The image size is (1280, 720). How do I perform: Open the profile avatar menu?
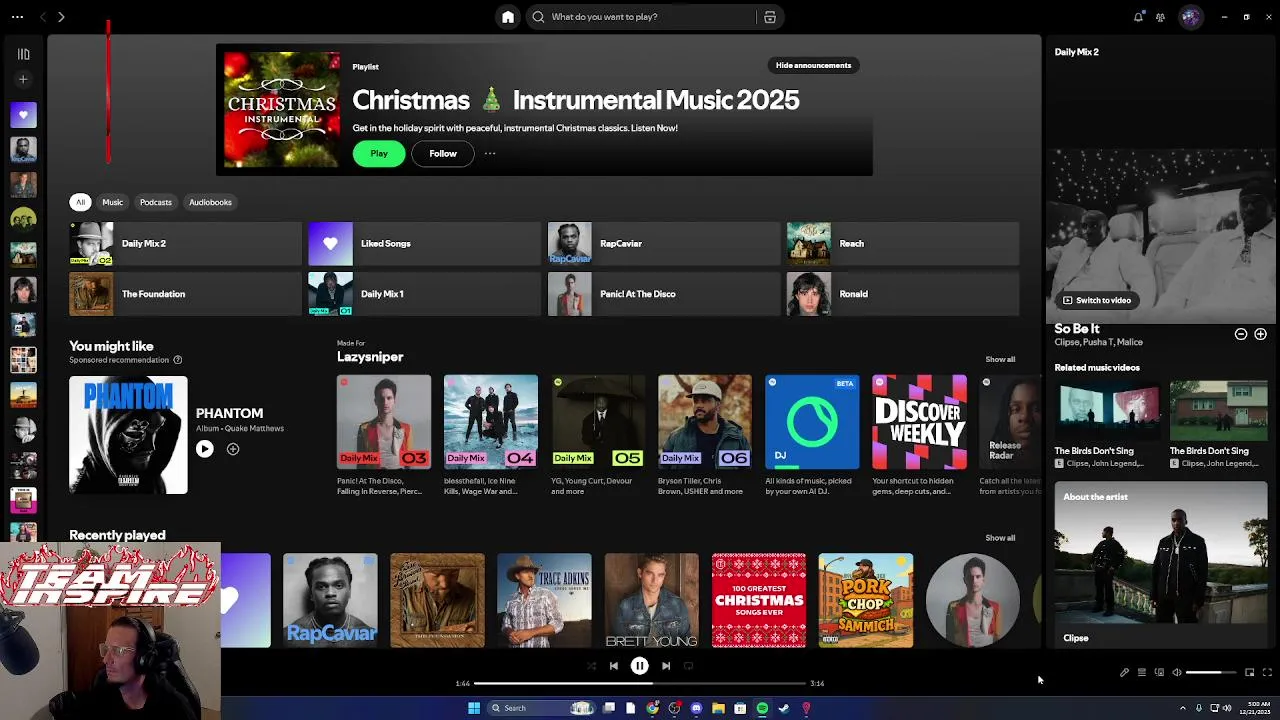1190,17
